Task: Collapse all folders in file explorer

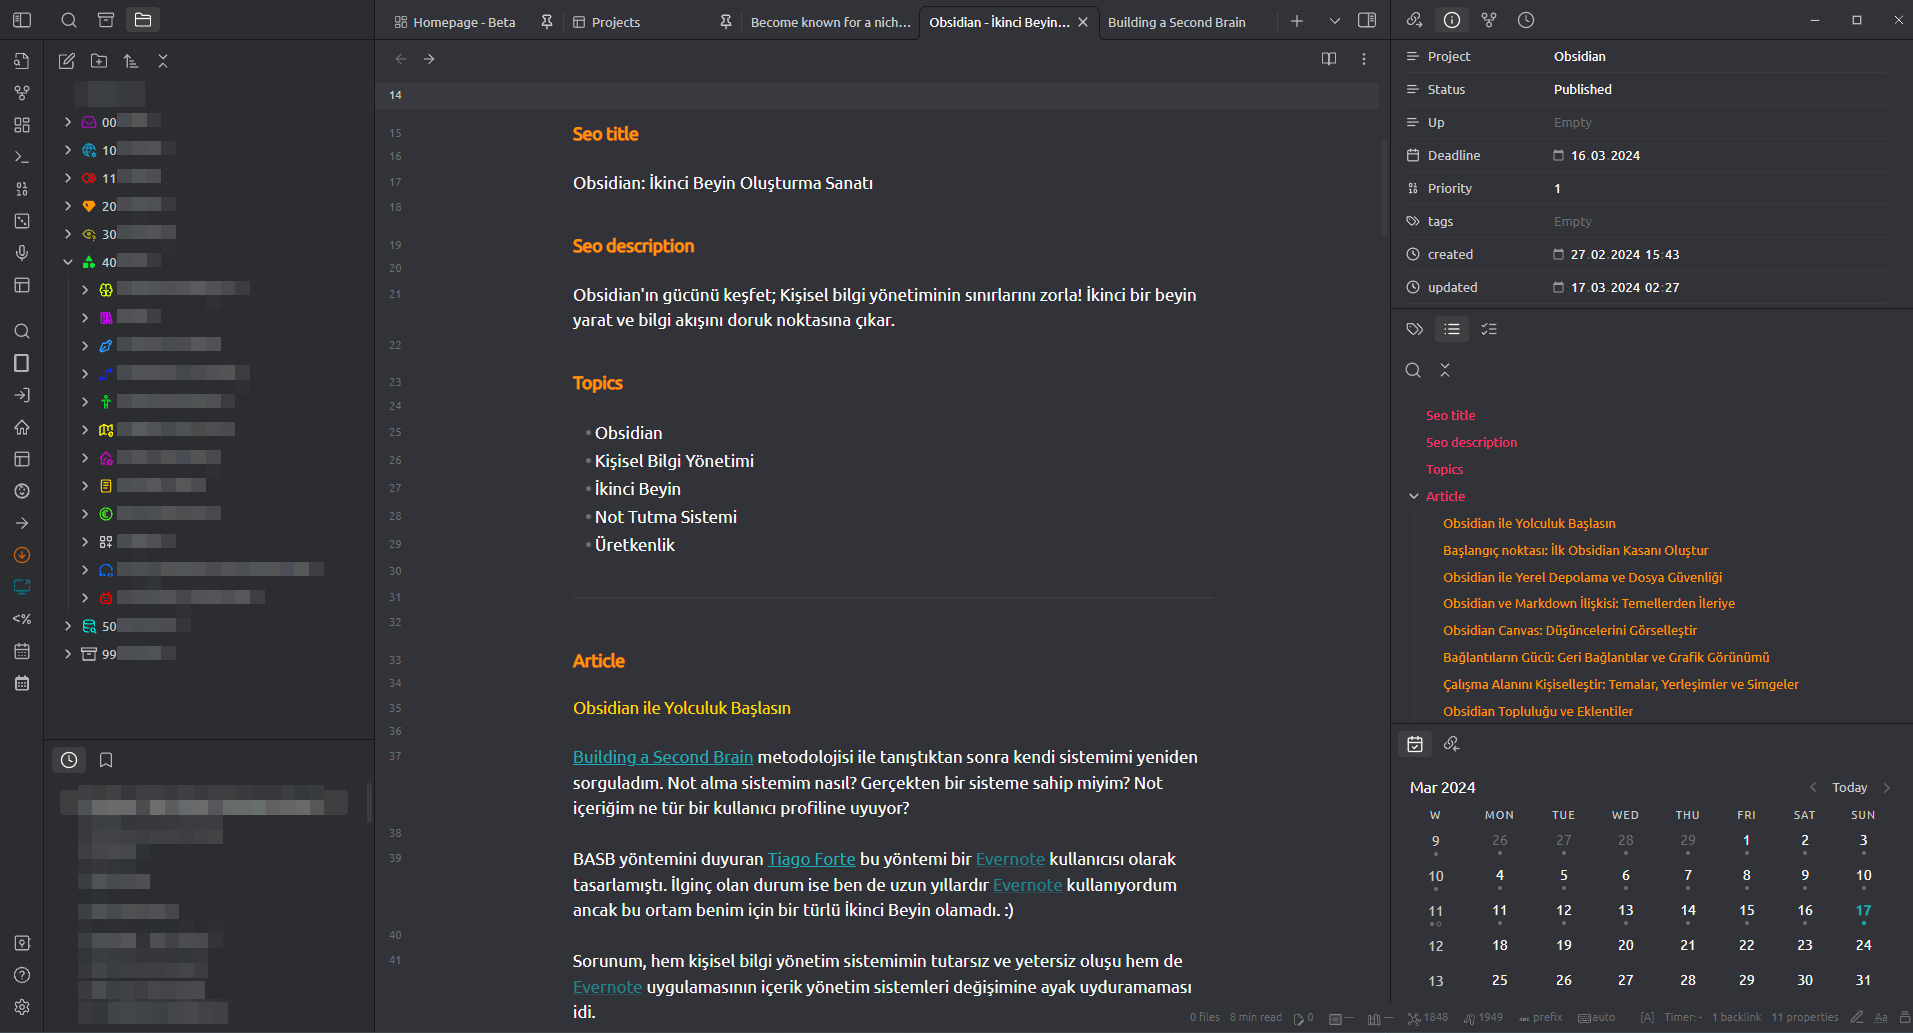Action: coord(163,61)
